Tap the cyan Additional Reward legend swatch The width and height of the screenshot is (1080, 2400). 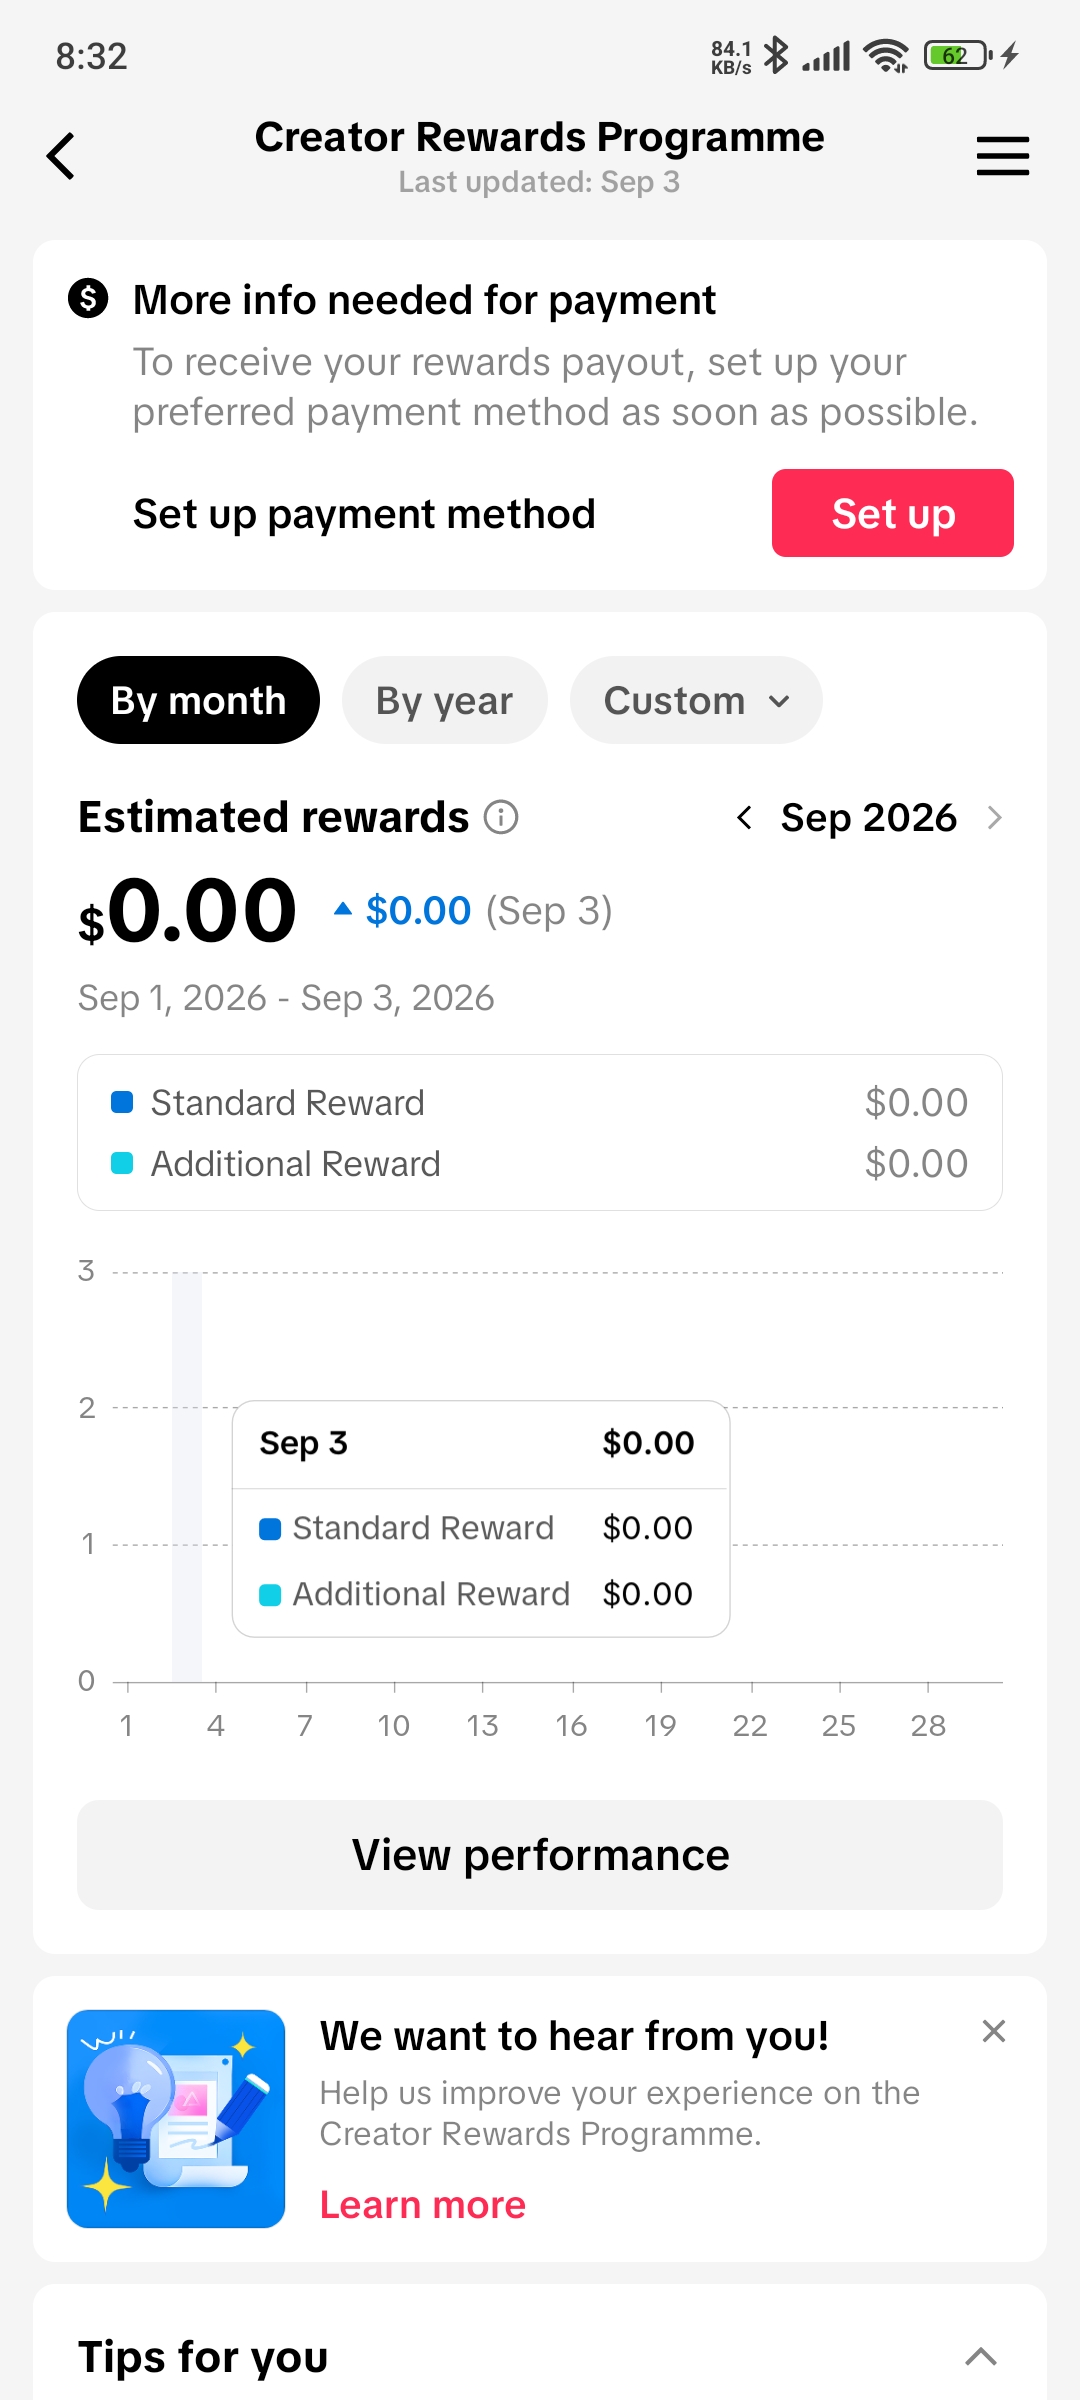point(122,1163)
